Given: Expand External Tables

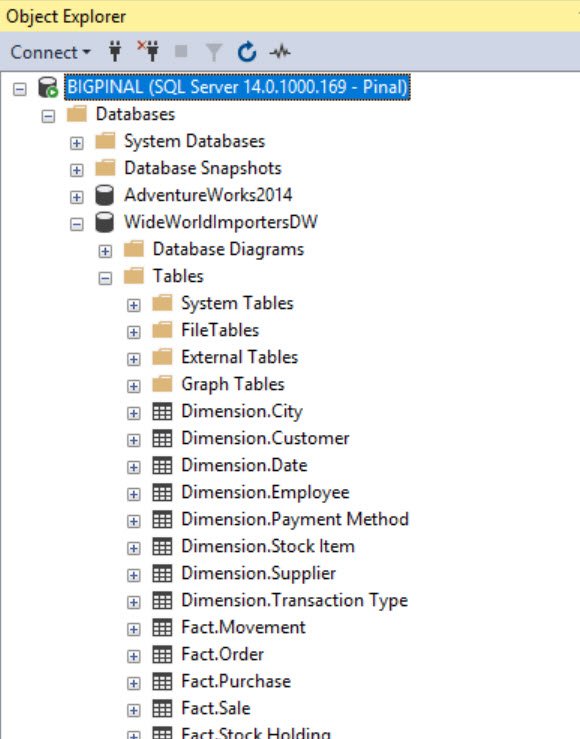Looking at the screenshot, I should point(134,359).
